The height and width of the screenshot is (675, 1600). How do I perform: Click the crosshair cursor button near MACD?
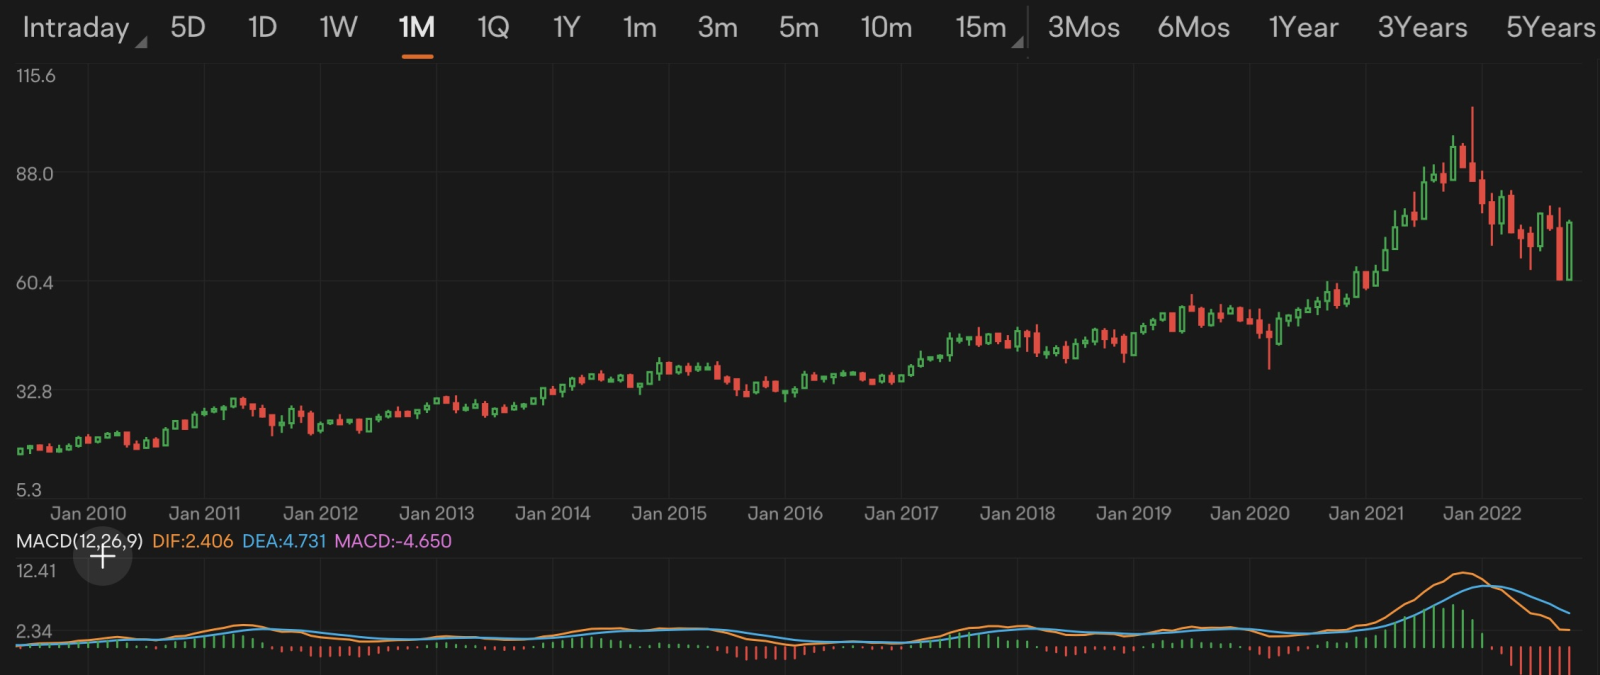pyautogui.click(x=102, y=557)
